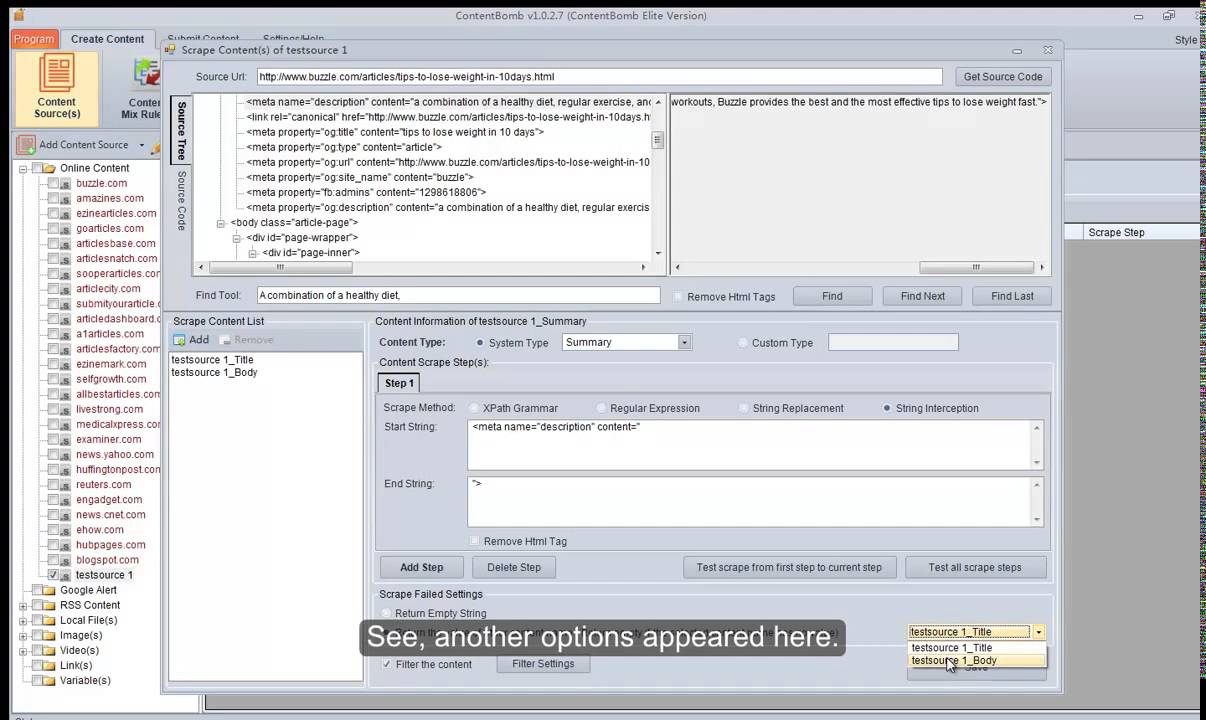Expand the RSS Content tree node
The width and height of the screenshot is (1206, 720).
pyautogui.click(x=23, y=605)
